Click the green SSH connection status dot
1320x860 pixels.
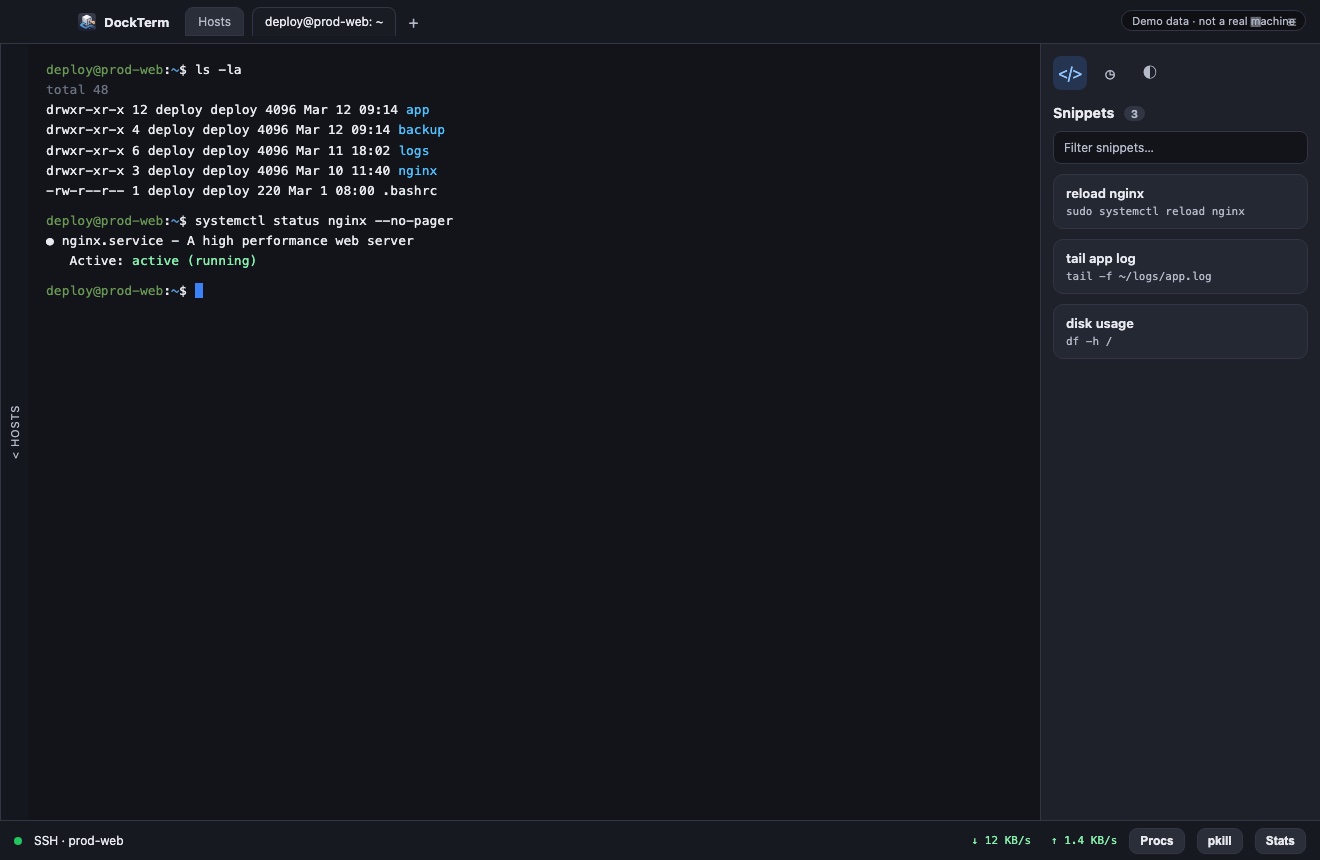coord(18,841)
